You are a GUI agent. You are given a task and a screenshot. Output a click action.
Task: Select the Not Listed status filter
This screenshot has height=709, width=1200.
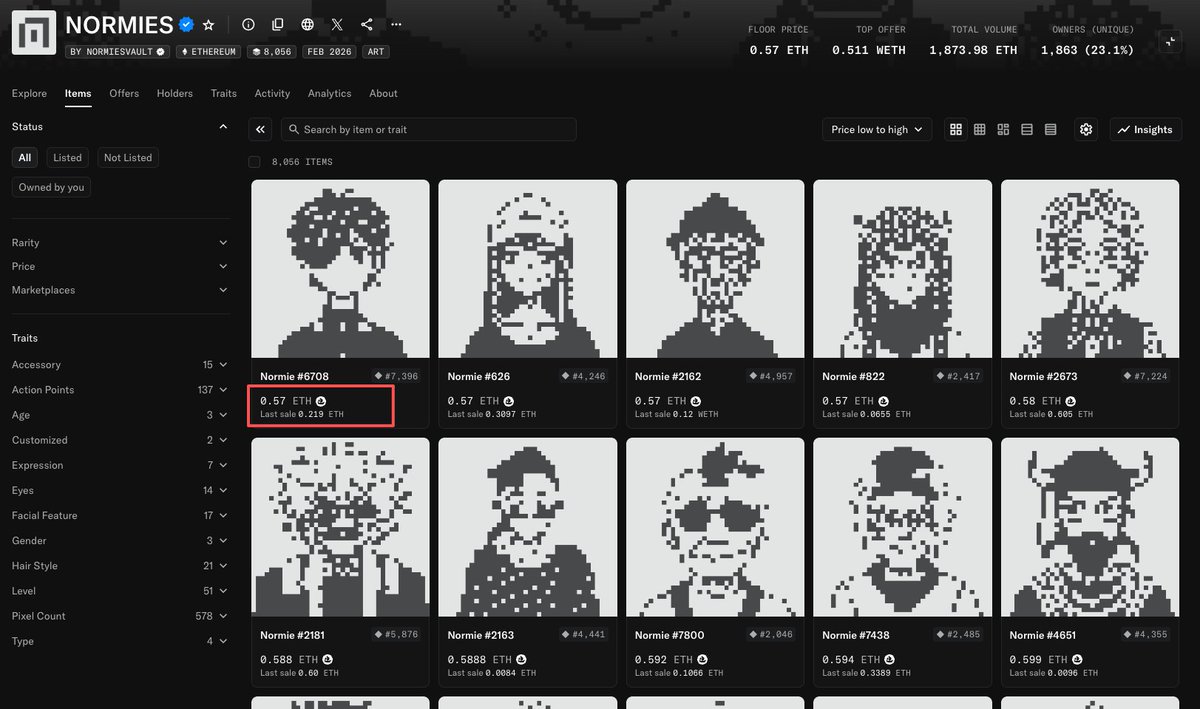click(128, 158)
